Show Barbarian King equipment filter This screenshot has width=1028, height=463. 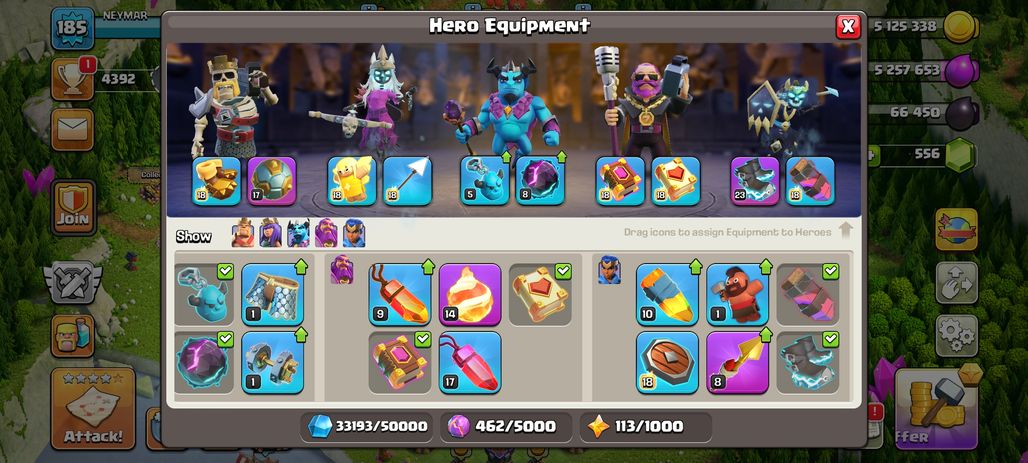[243, 233]
